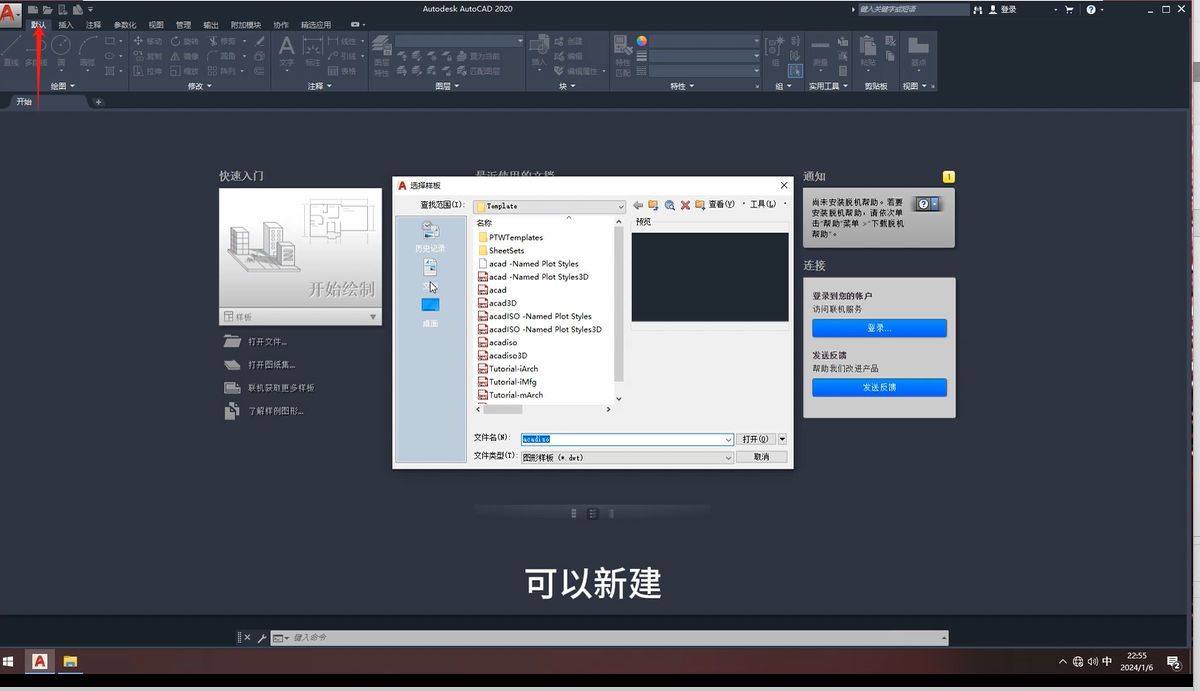Screen dimensions: 1200x691
Task: Switch to the 视图 ribbon tab
Action: (156, 24)
